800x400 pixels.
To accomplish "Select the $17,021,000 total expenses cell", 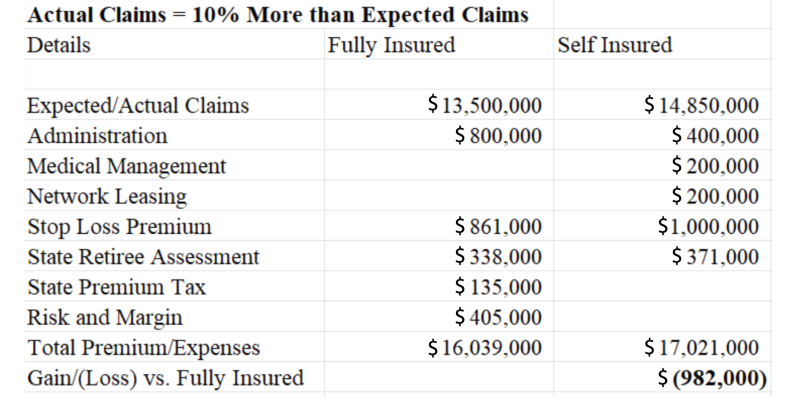I will [x=702, y=348].
